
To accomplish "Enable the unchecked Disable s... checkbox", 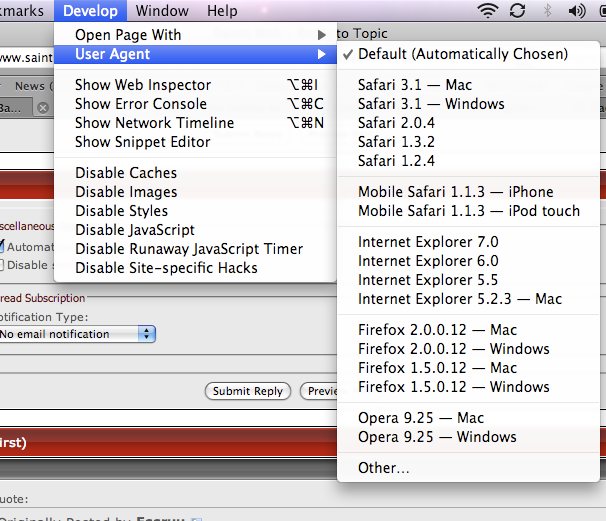I will pyautogui.click(x=3, y=265).
